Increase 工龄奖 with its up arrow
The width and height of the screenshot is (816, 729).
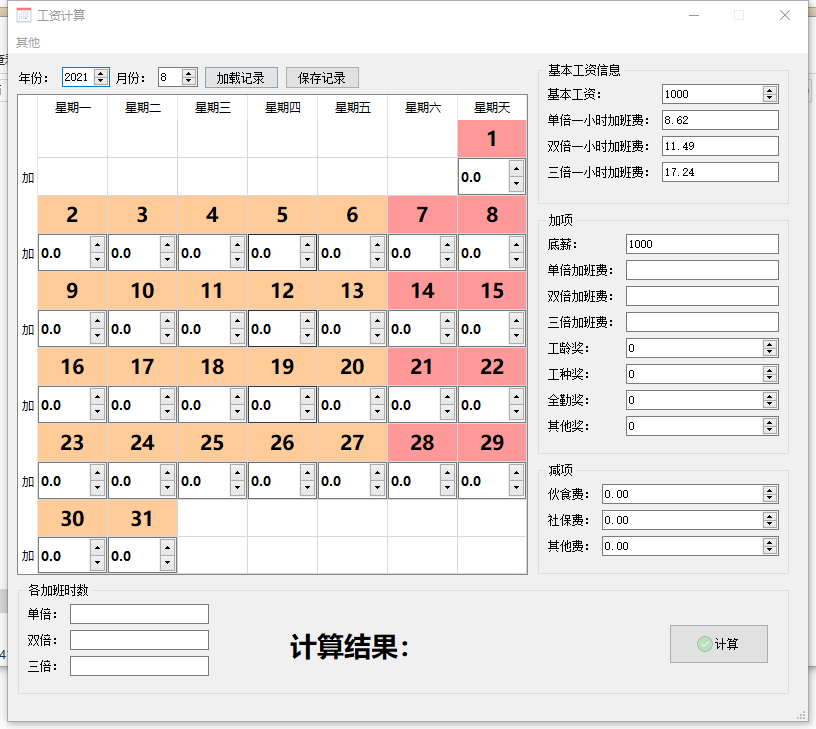pos(769,344)
